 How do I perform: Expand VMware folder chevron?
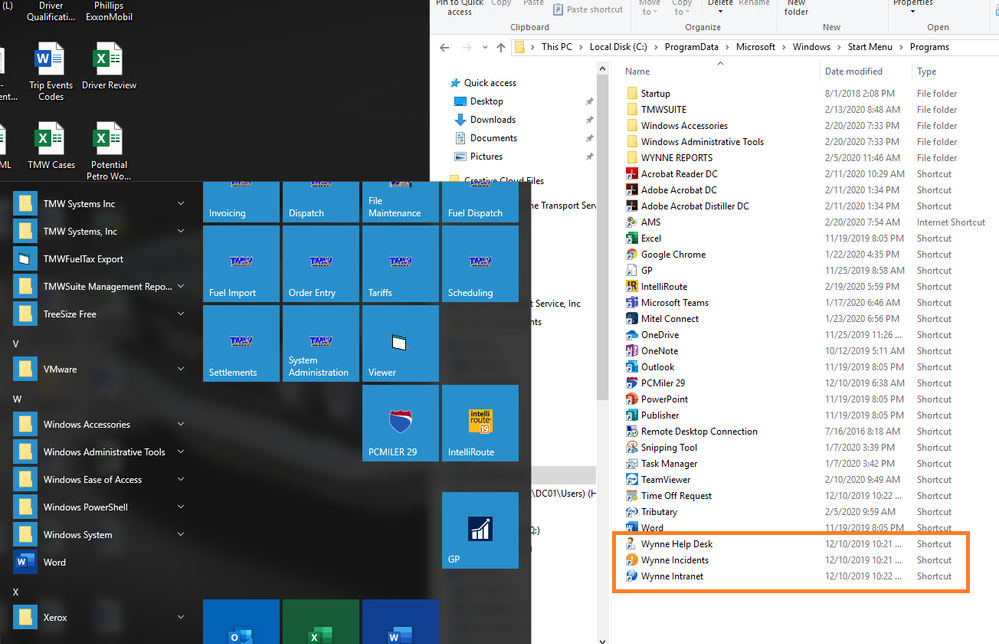[x=180, y=369]
